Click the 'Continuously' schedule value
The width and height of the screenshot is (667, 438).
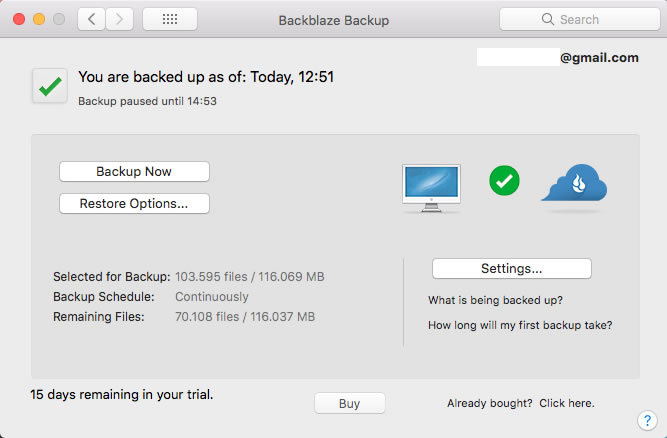(212, 296)
